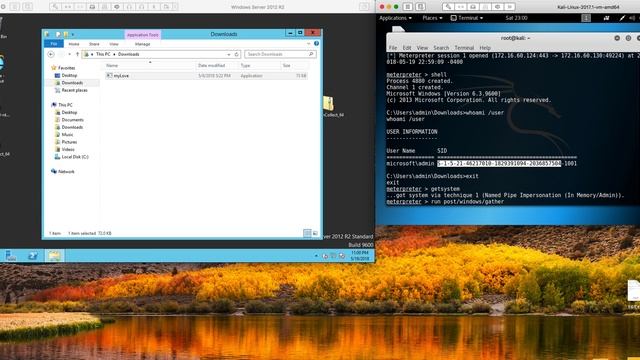Select Network in navigation pane
640x360 pixels.
click(x=66, y=171)
